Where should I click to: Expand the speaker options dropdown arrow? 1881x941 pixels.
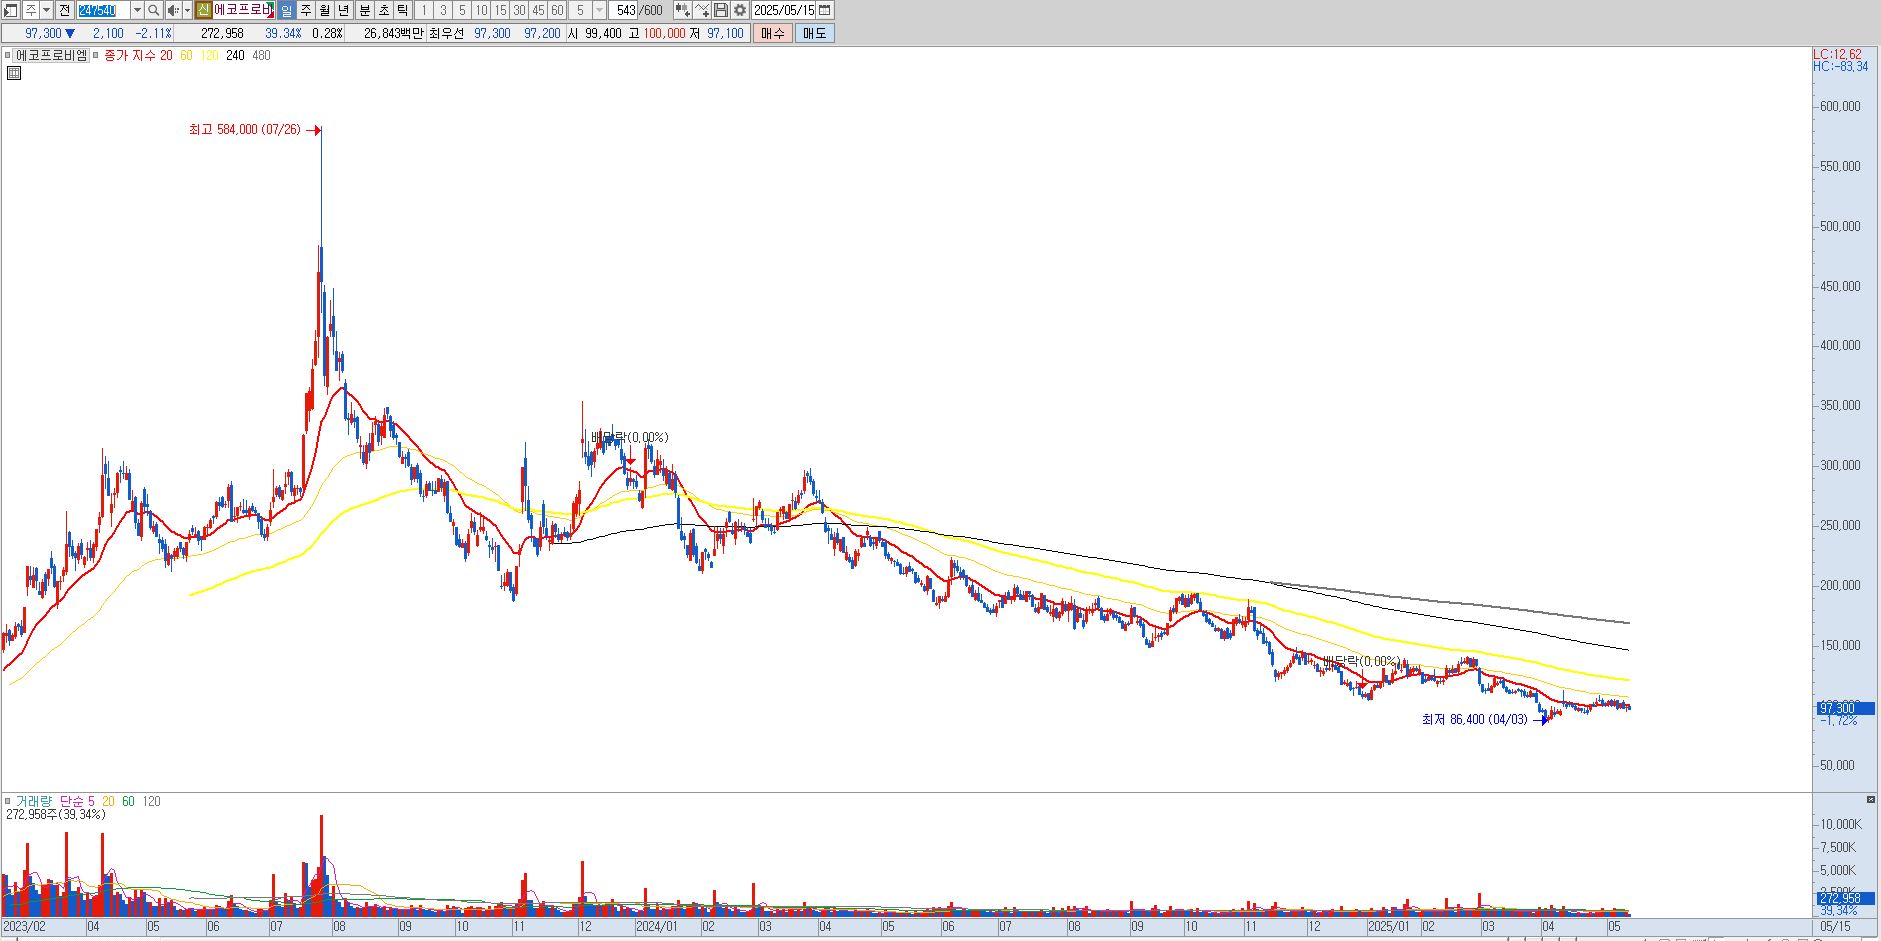[x=187, y=10]
